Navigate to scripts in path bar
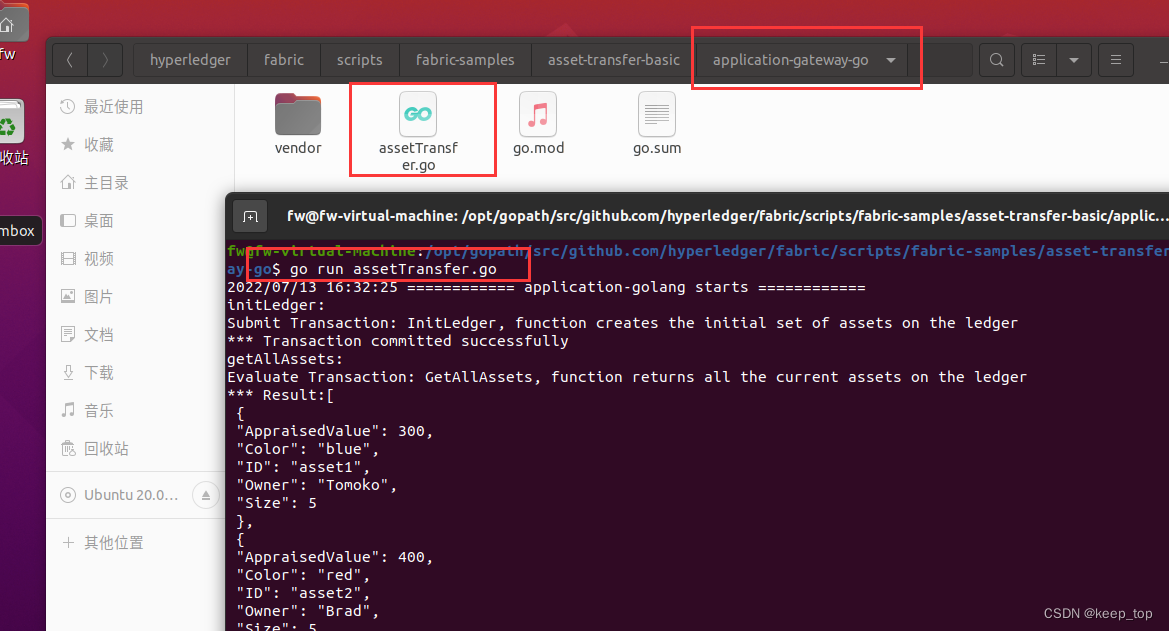 (359, 60)
